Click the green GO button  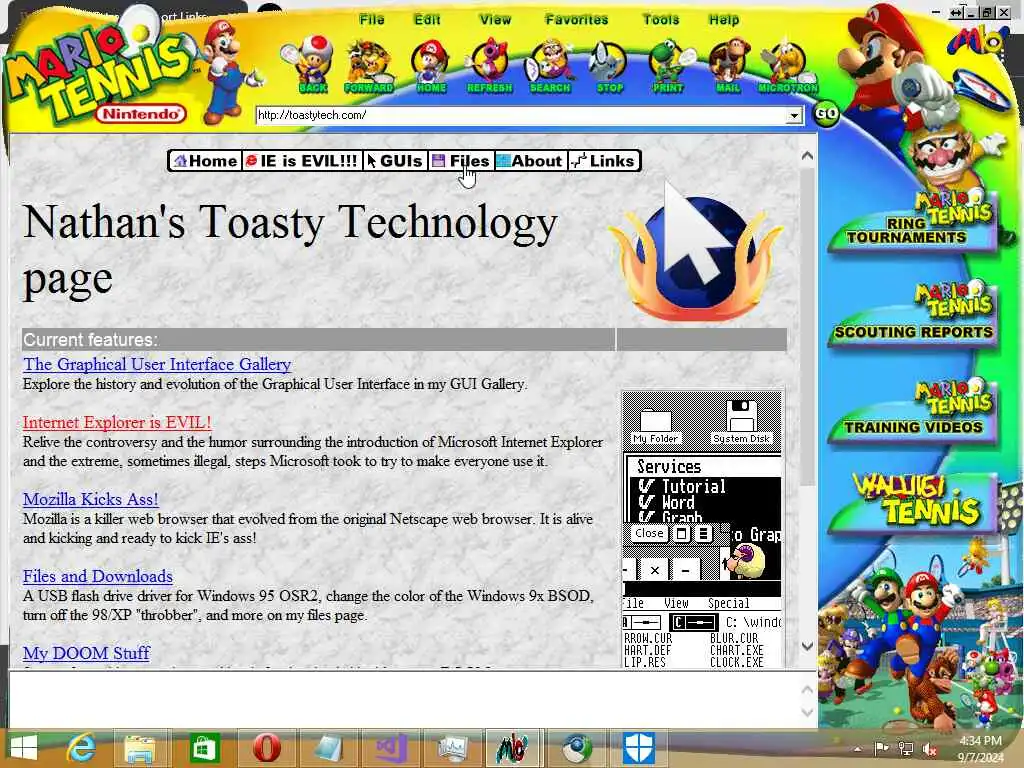point(826,114)
